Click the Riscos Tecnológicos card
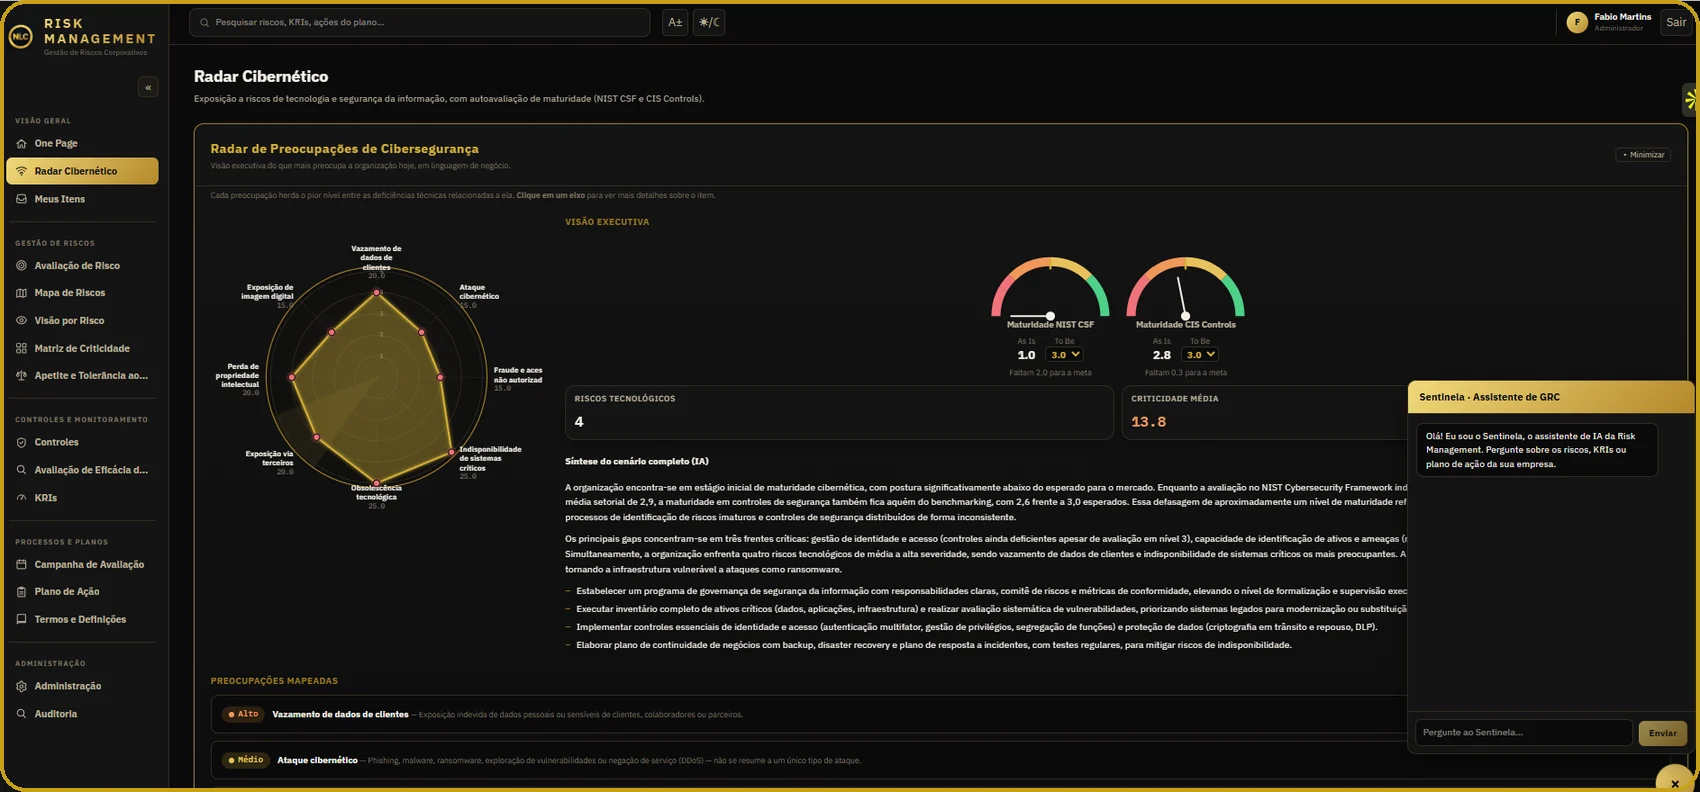 [839, 412]
